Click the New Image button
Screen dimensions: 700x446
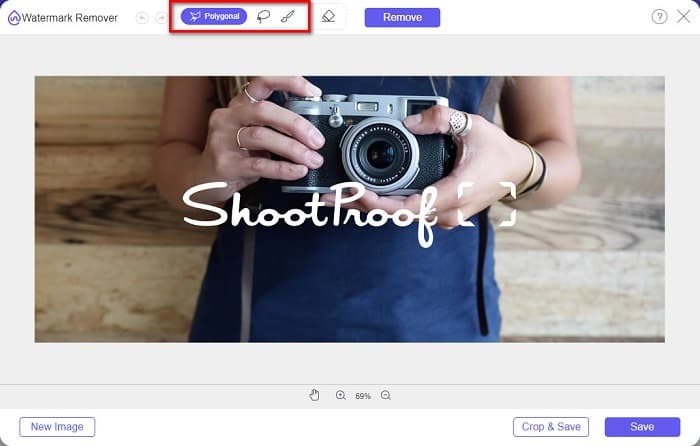(x=57, y=427)
